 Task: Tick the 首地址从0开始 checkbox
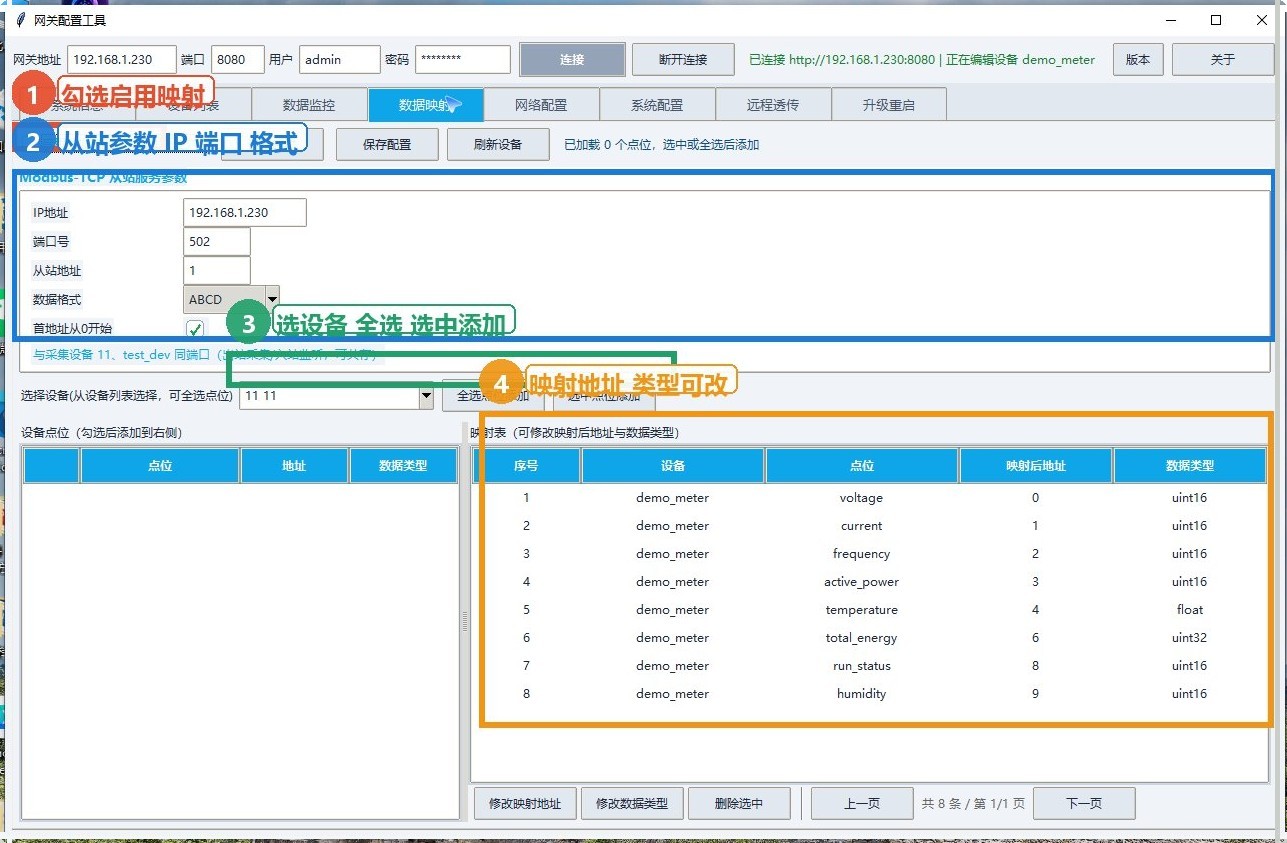pyautogui.click(x=195, y=328)
